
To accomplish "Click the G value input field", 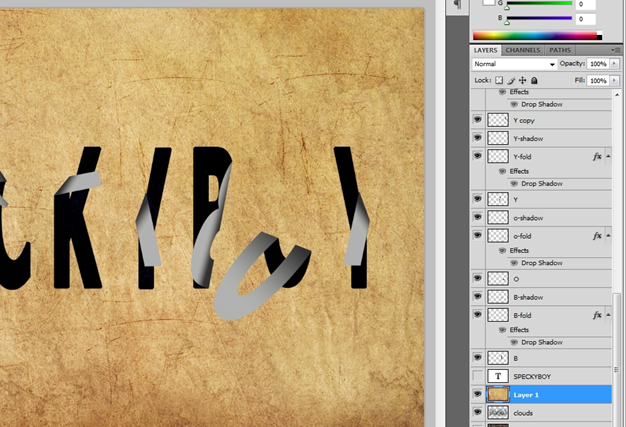I will 586,4.
